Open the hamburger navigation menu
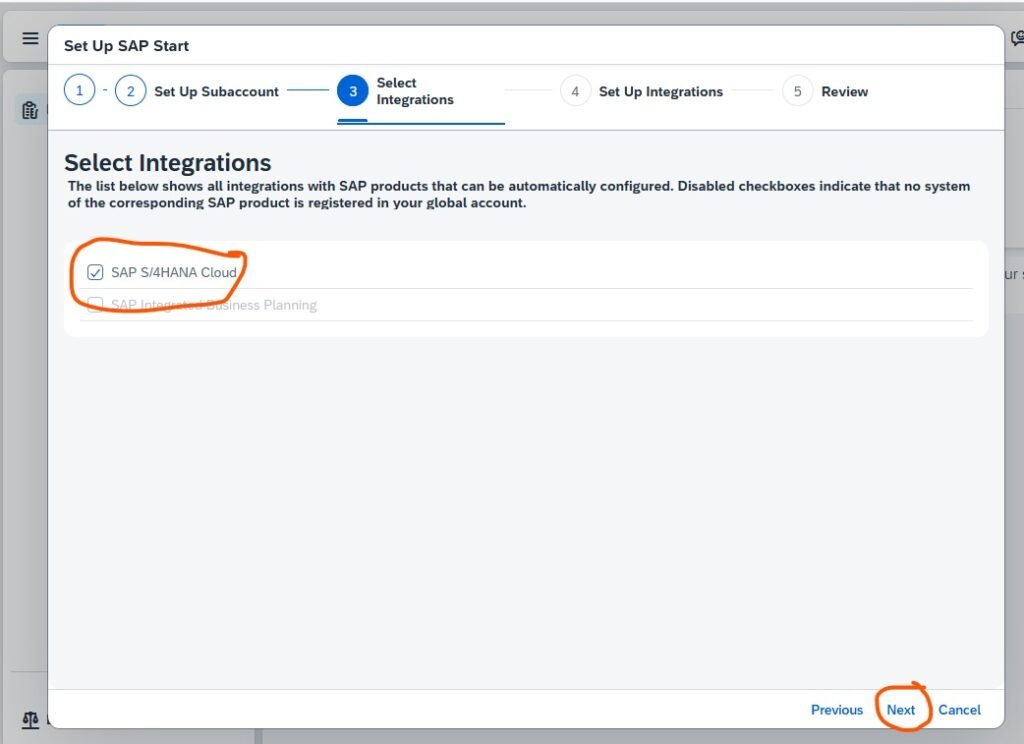The image size is (1024, 744). (x=30, y=39)
